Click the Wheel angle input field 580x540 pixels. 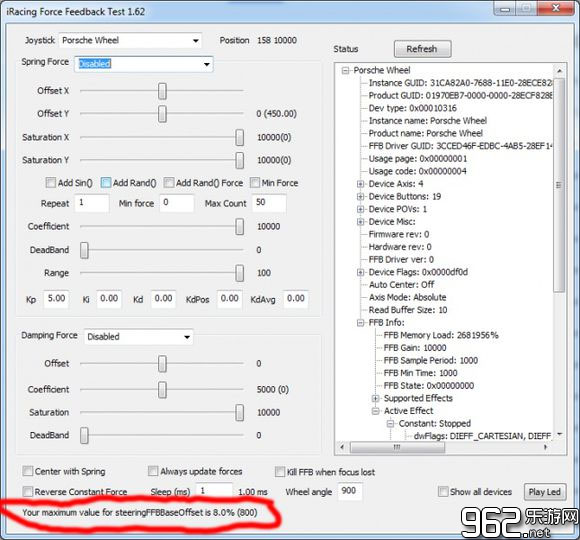click(x=350, y=491)
